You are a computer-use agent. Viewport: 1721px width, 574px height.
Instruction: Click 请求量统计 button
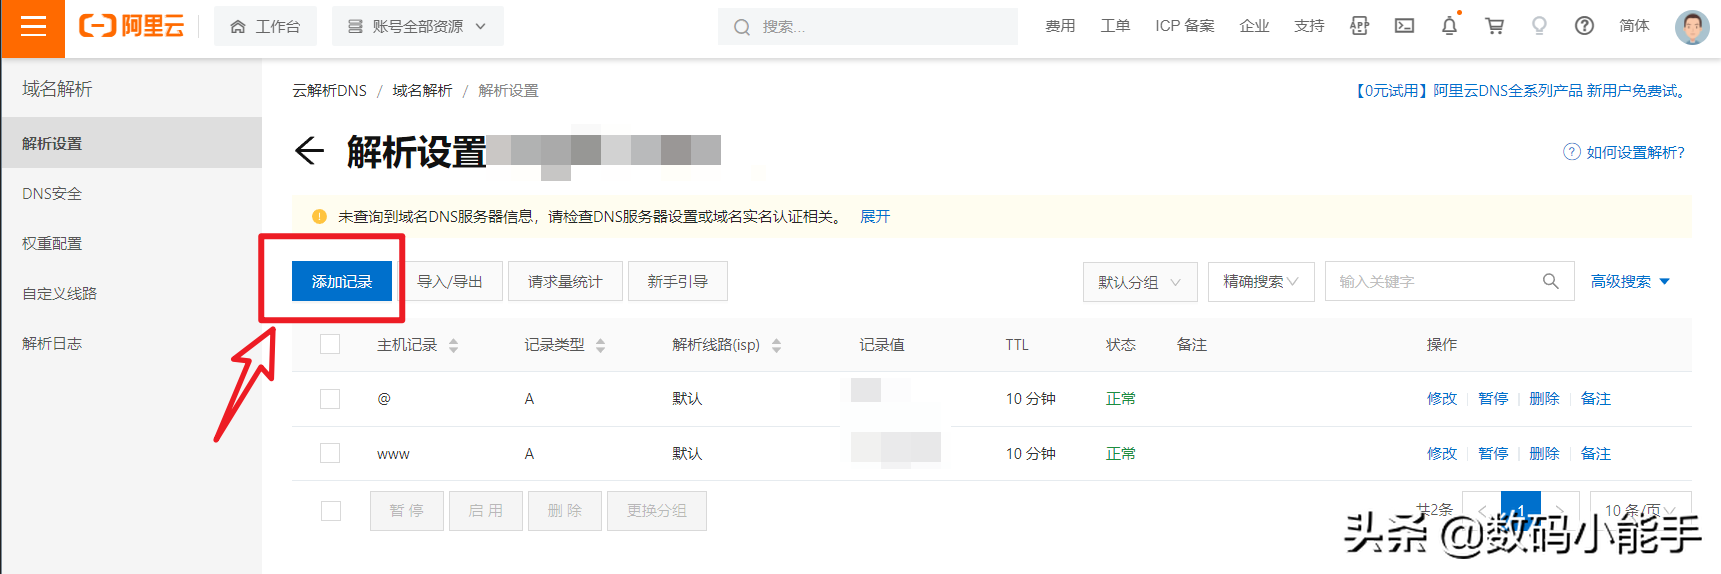coord(565,281)
